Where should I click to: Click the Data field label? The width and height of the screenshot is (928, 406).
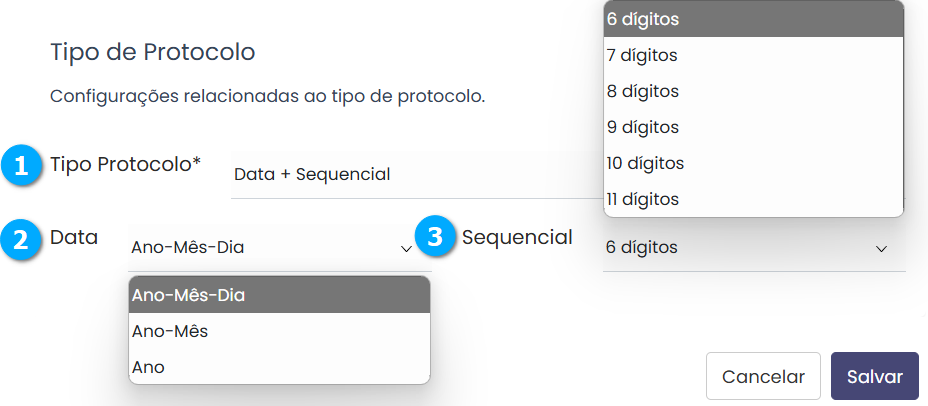point(74,238)
